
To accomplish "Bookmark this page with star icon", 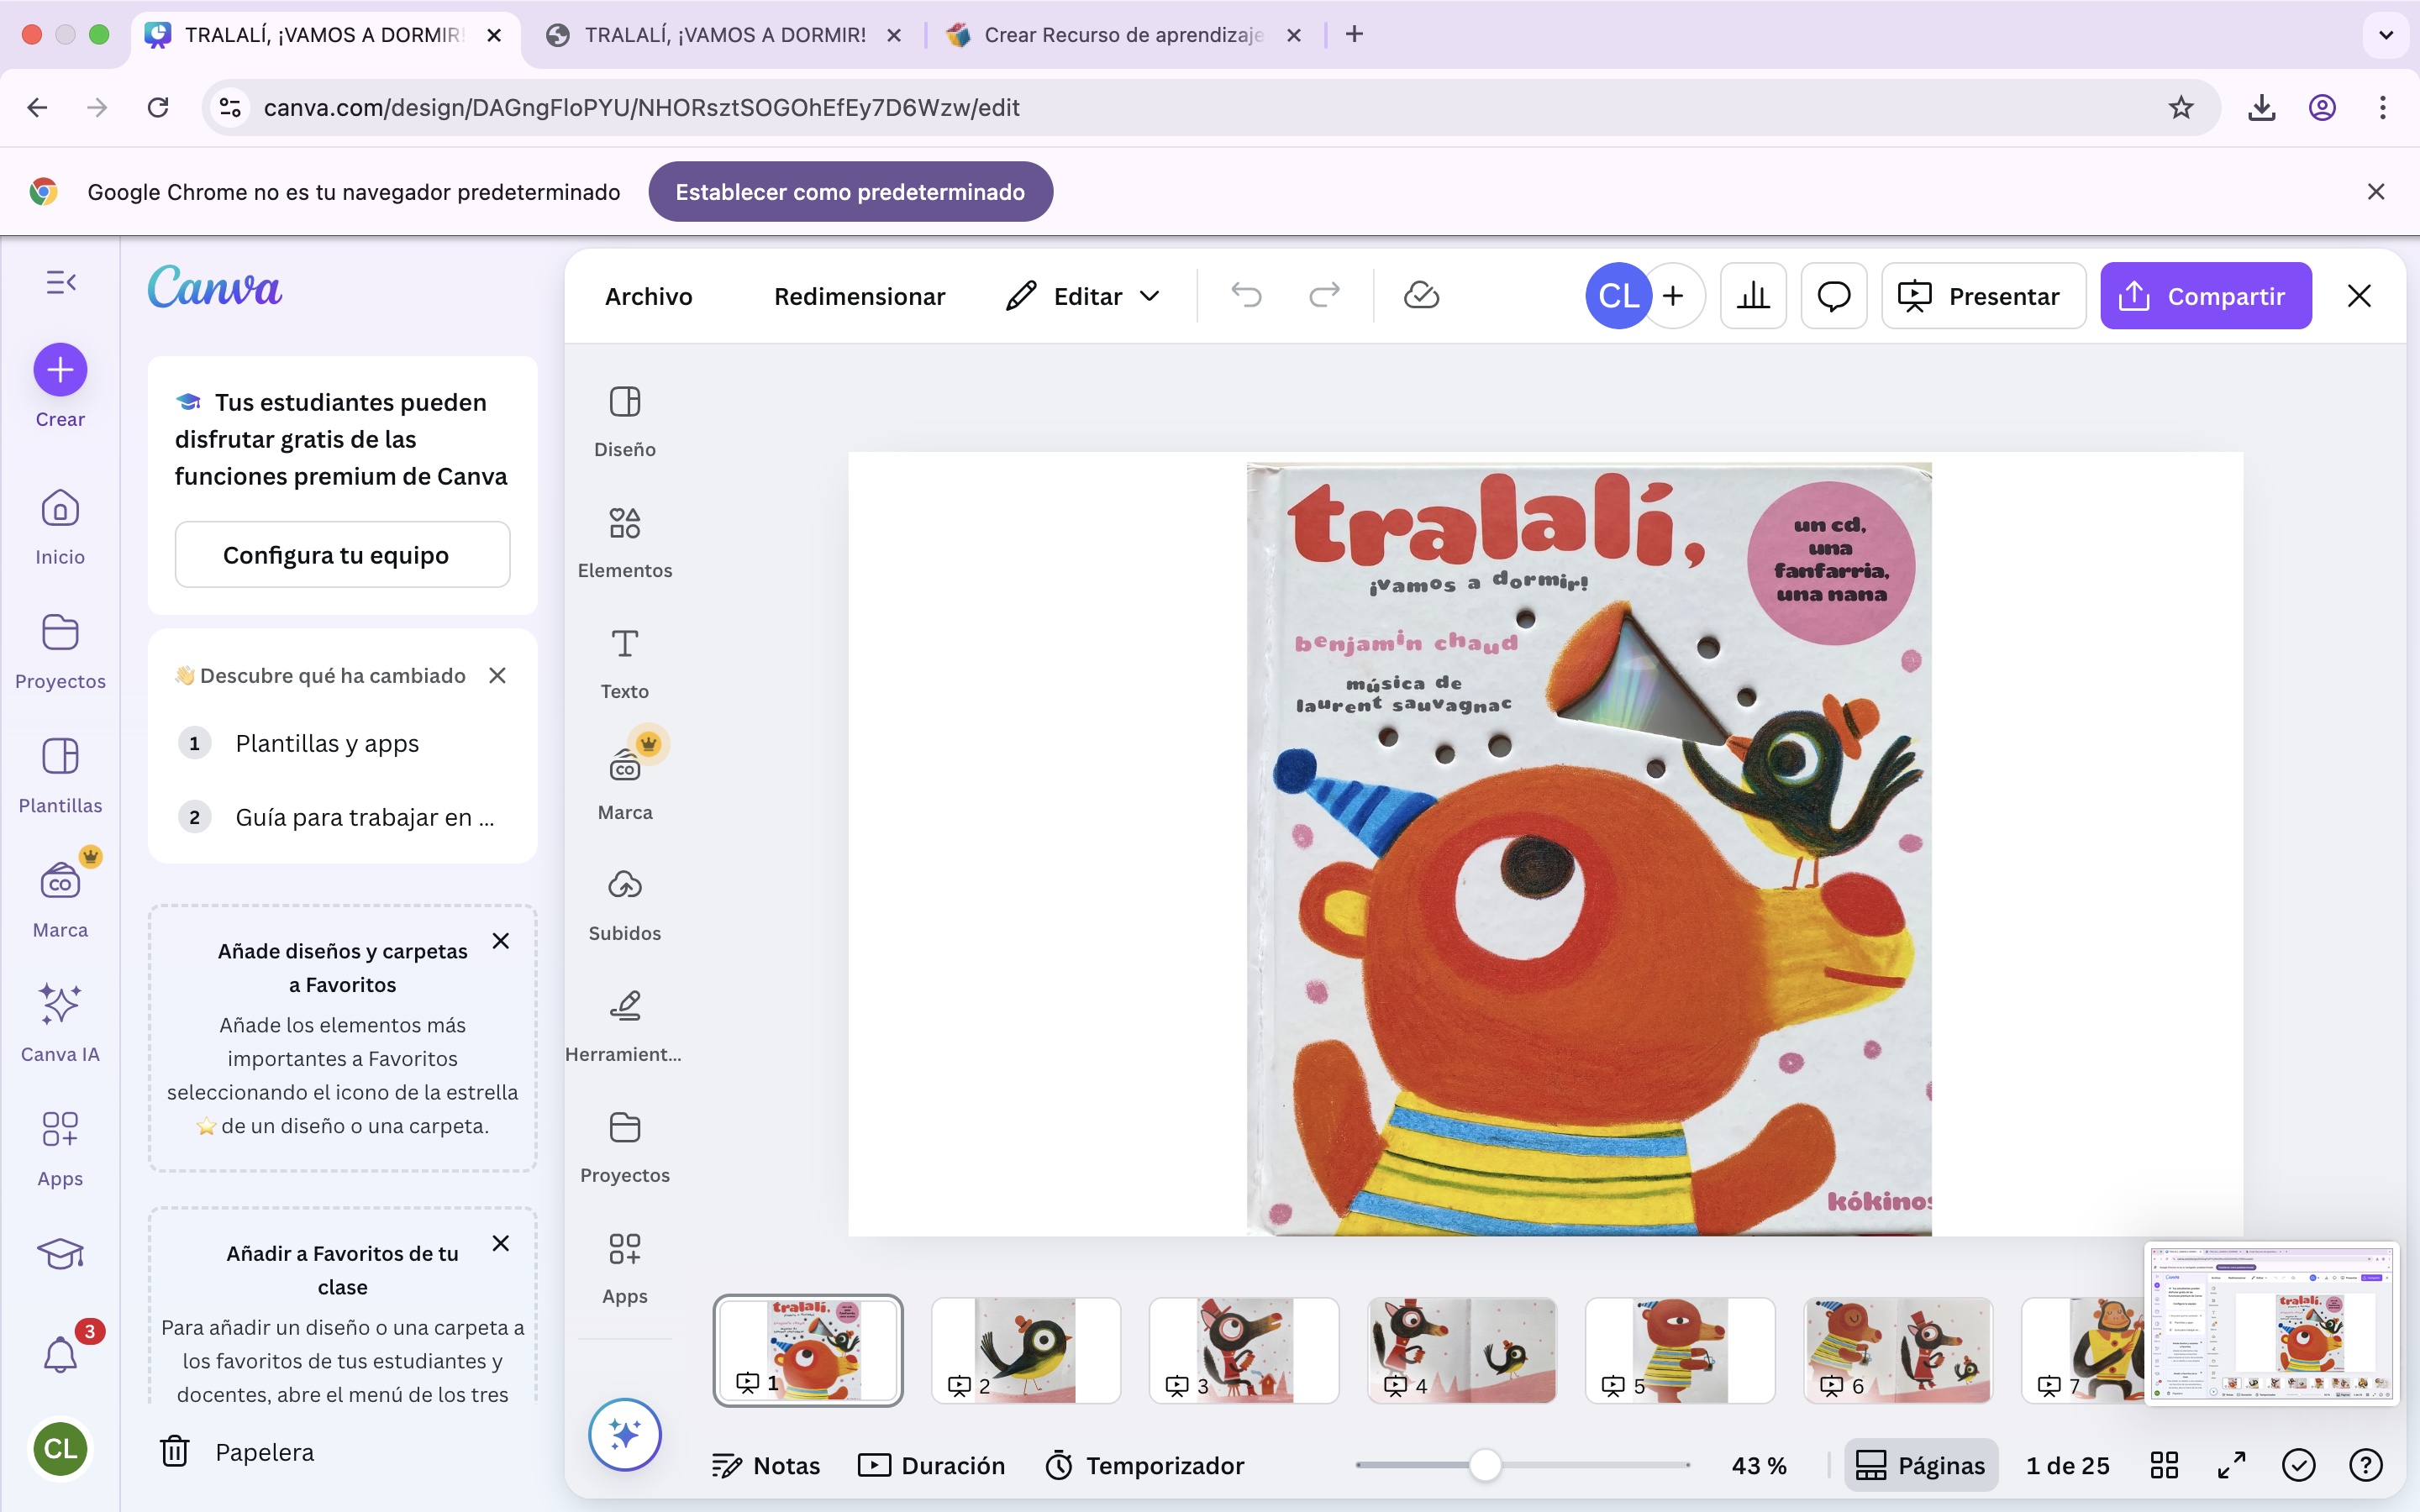I will click(2181, 108).
